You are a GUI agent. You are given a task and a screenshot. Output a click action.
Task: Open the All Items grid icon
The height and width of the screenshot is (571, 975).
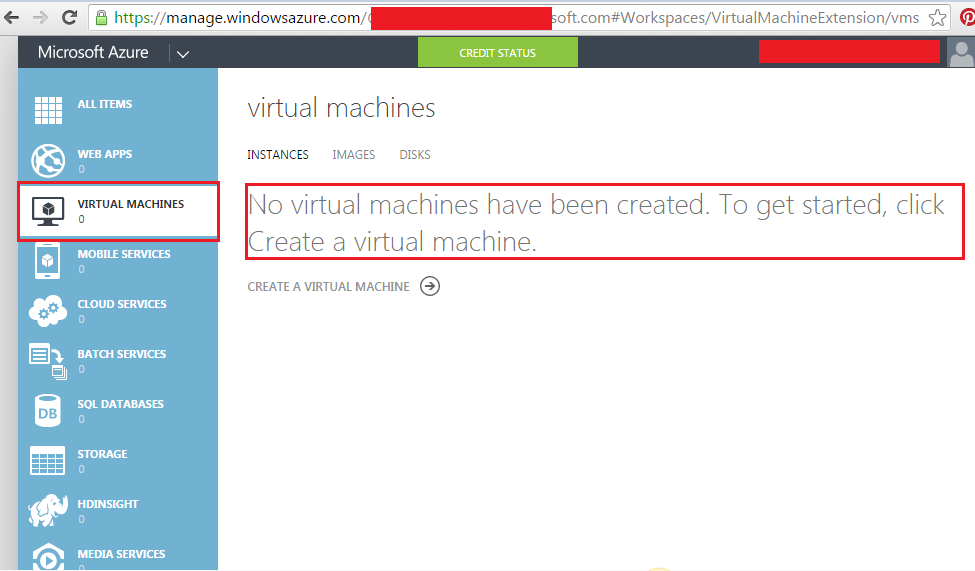[x=48, y=110]
